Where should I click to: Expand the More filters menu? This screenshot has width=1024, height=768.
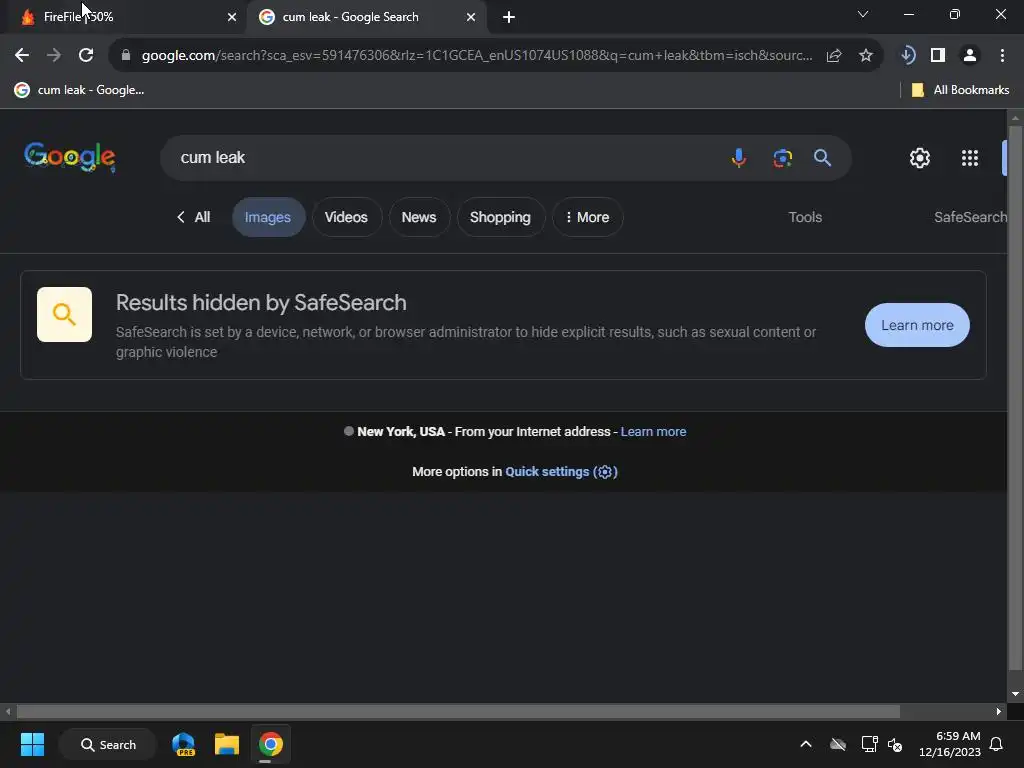point(587,217)
